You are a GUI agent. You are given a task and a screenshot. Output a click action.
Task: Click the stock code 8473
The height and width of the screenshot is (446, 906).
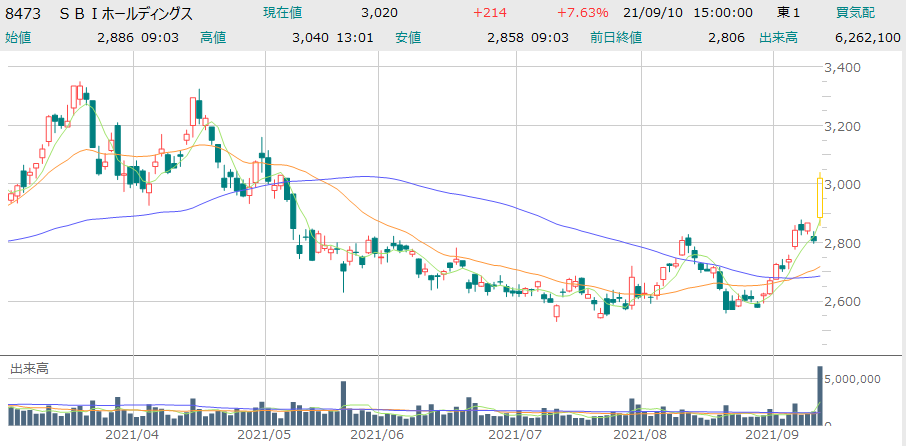pos(25,14)
